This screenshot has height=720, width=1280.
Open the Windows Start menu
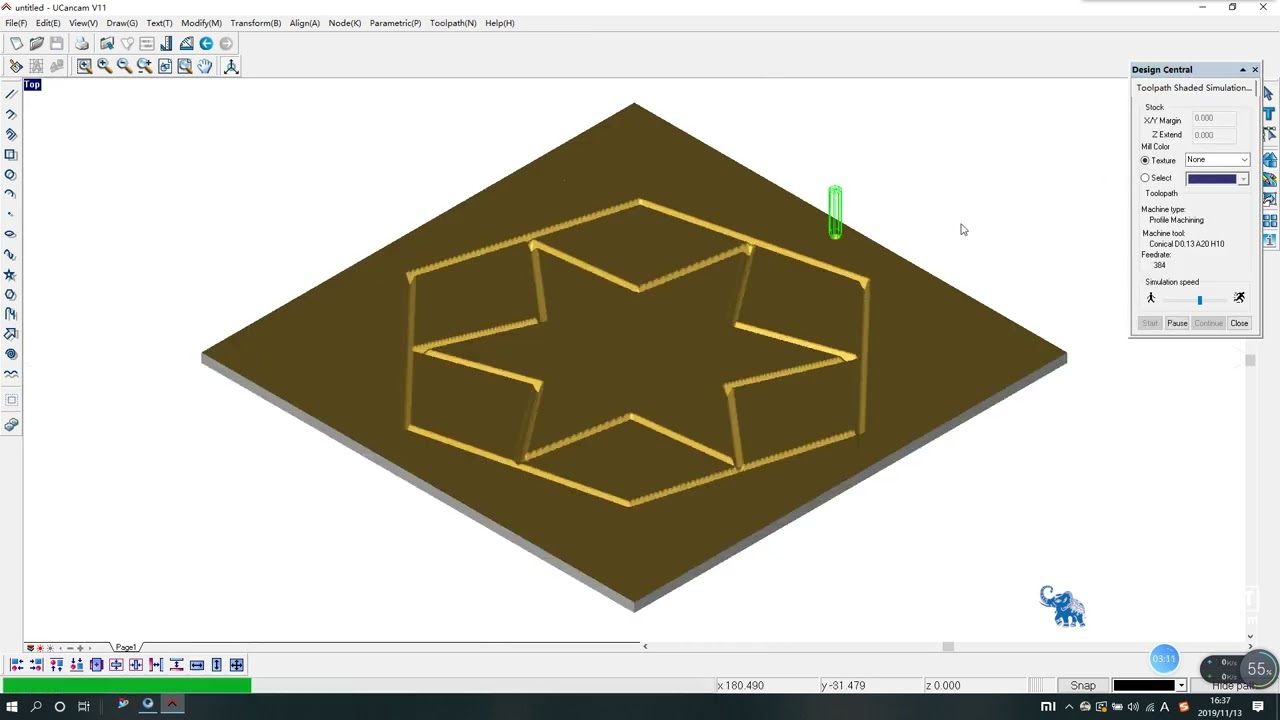click(x=12, y=706)
